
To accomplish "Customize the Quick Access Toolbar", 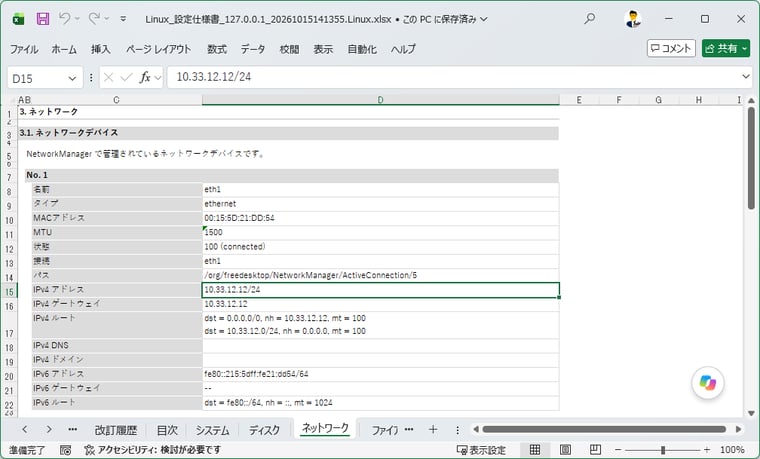I will [x=123, y=19].
